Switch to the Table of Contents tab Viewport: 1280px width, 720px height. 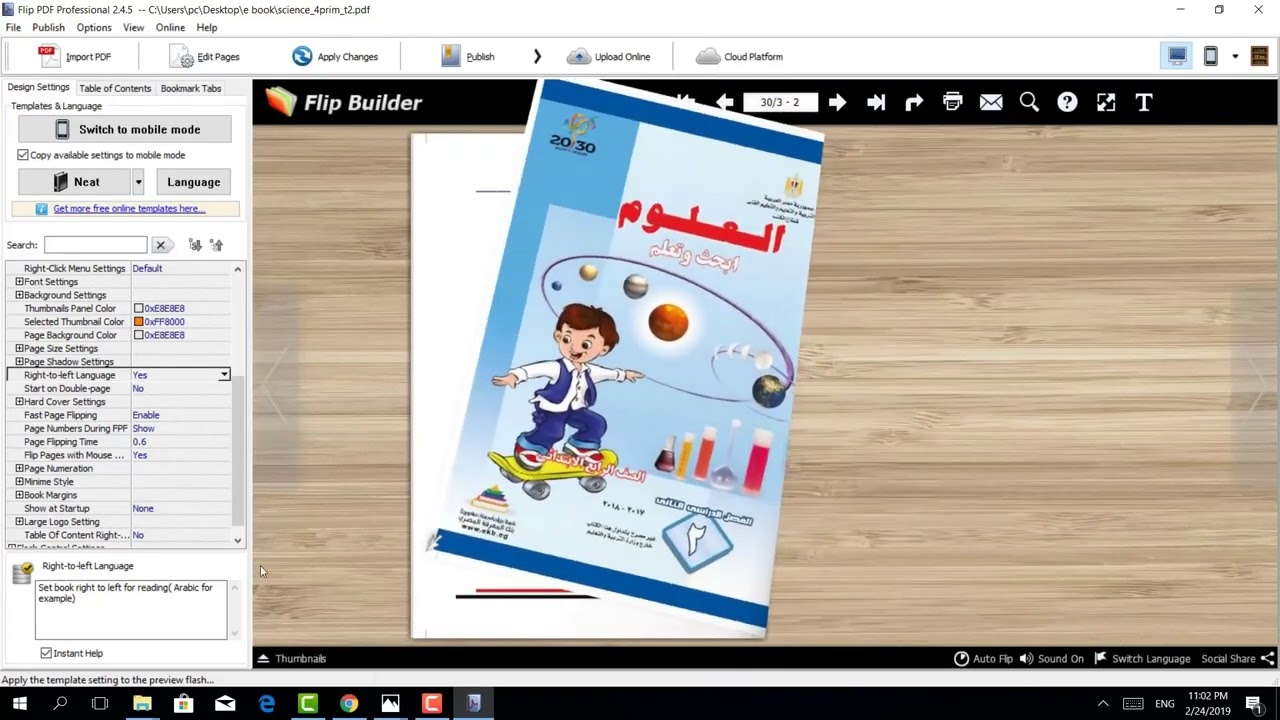115,88
